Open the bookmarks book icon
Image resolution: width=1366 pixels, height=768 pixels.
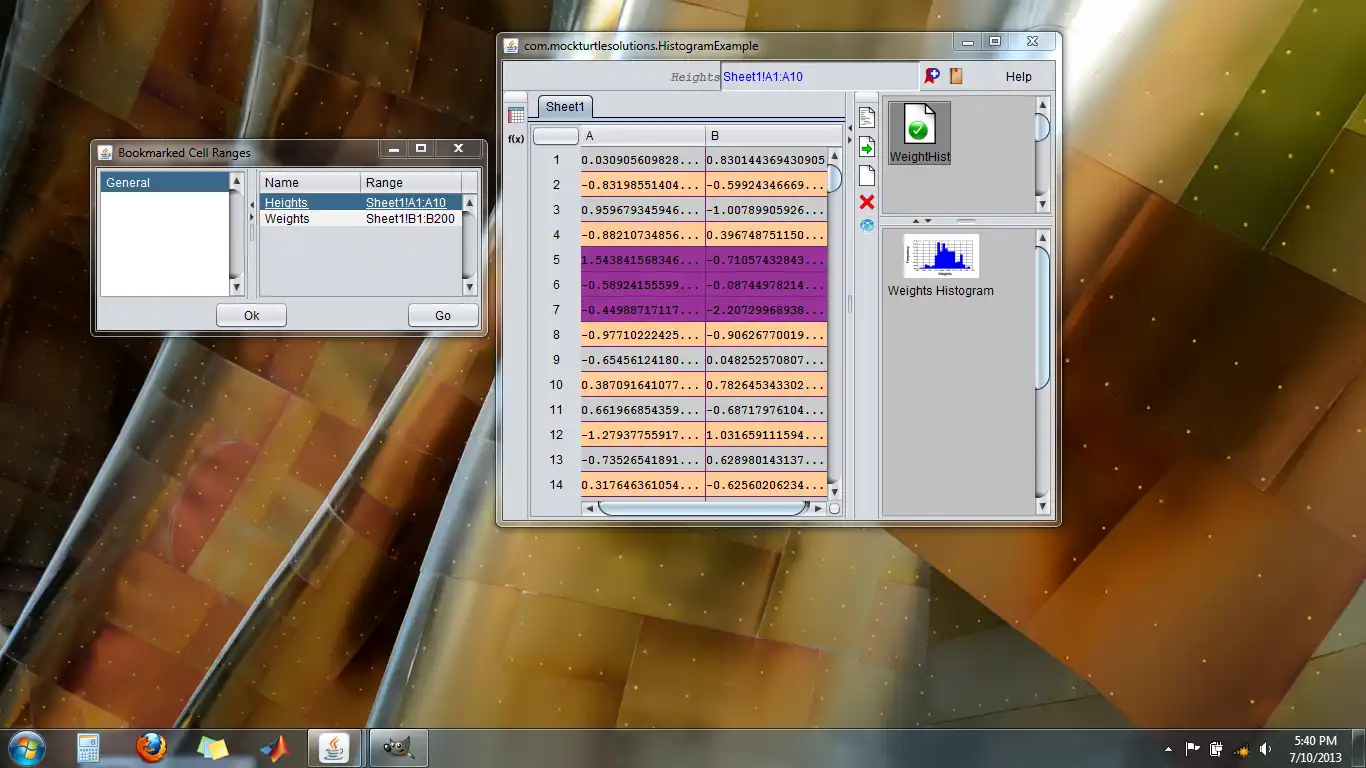coord(956,76)
